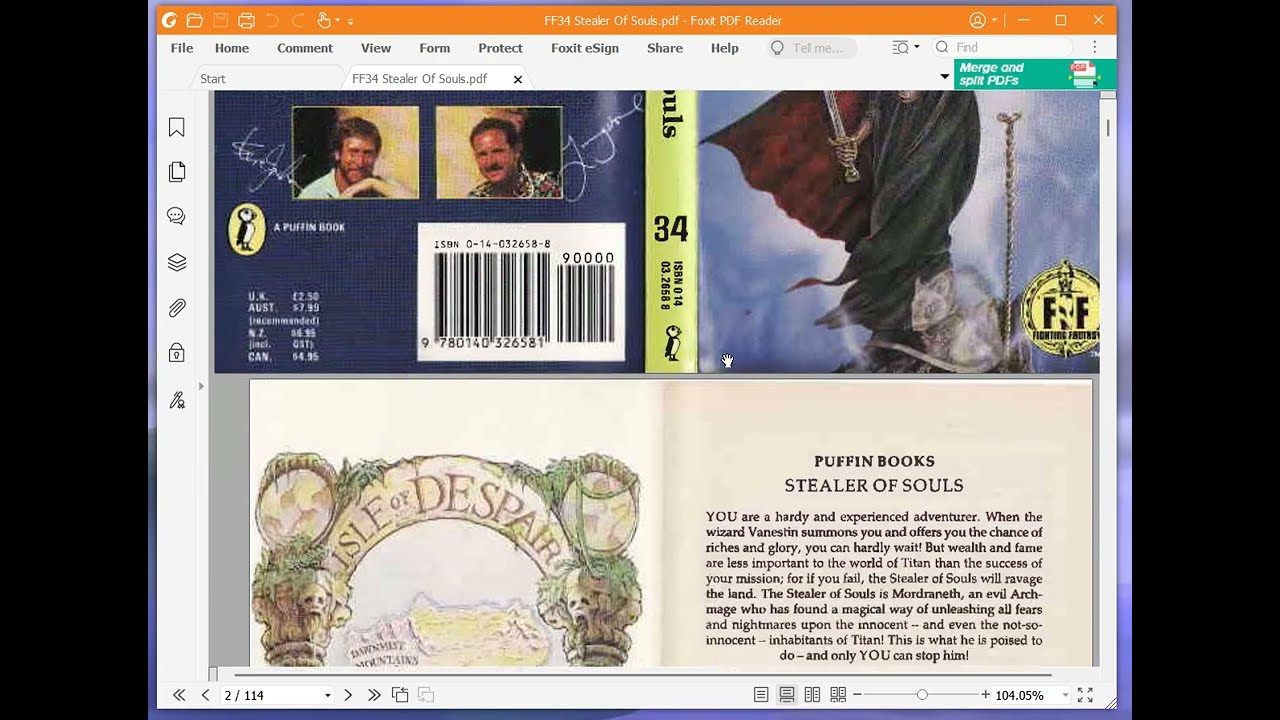The height and width of the screenshot is (720, 1280).
Task: Open the zoom level dropdown at 104.05%
Action: (1064, 695)
